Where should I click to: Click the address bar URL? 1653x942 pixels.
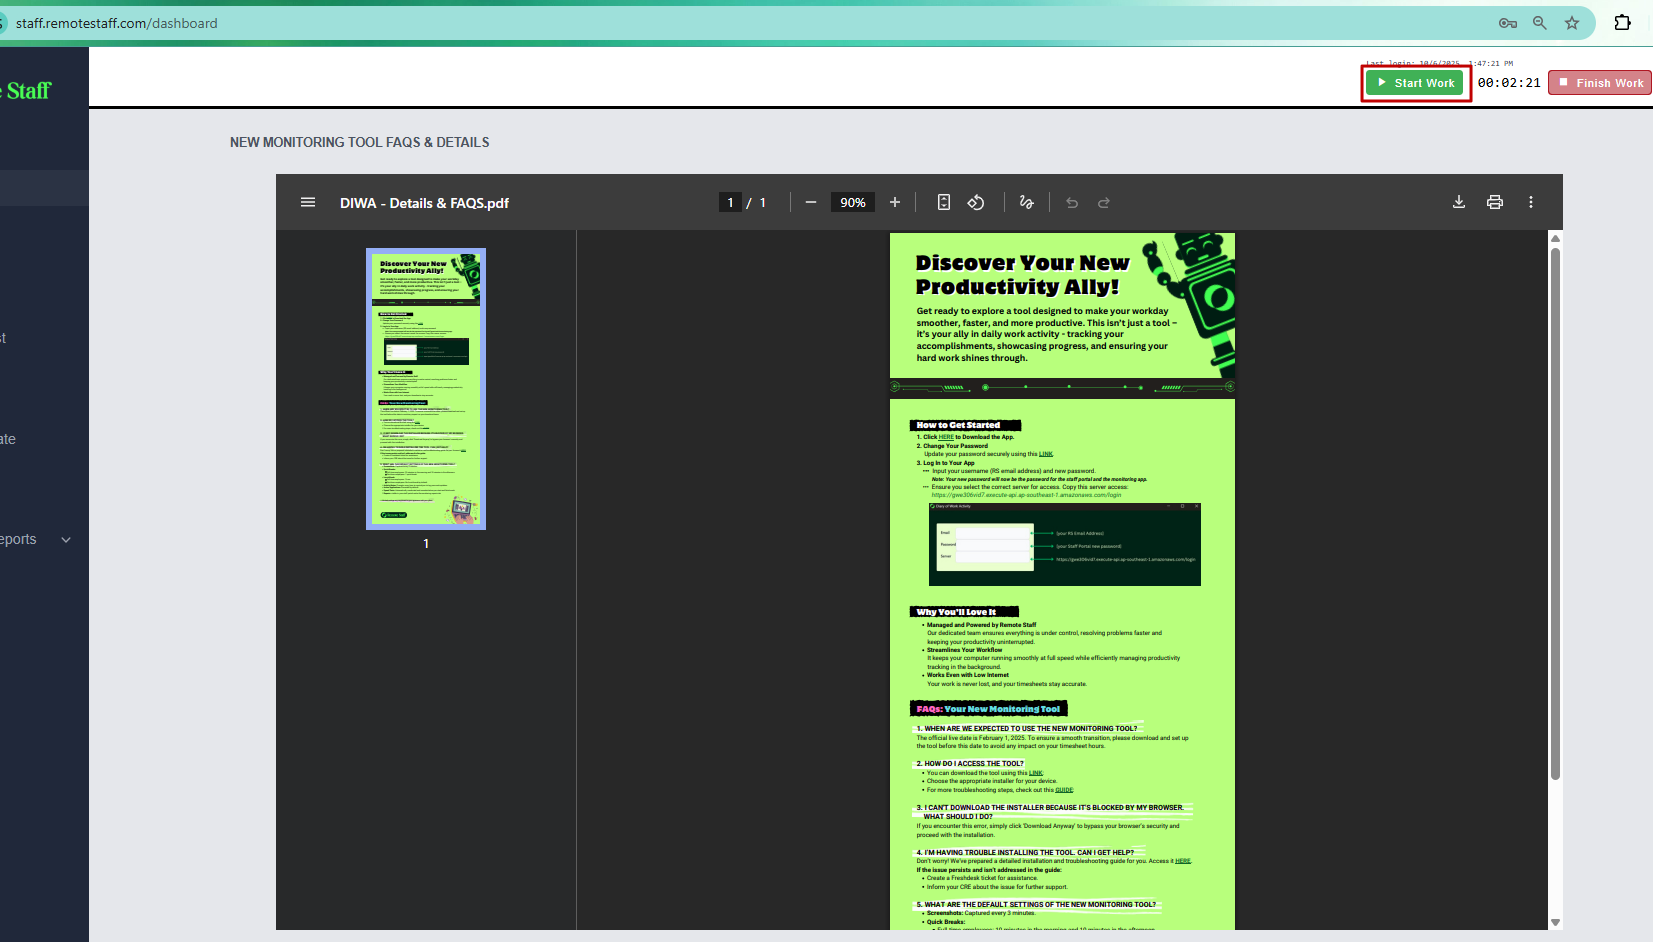click(x=116, y=23)
